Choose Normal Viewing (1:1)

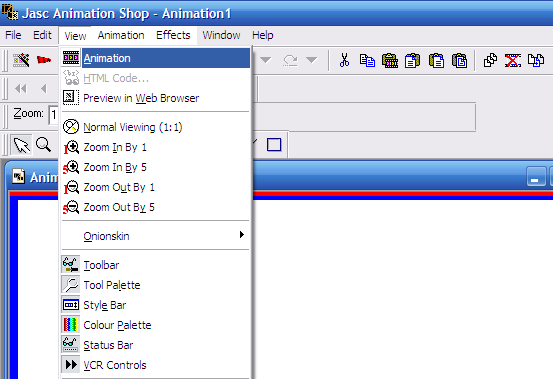pyautogui.click(x=156, y=127)
